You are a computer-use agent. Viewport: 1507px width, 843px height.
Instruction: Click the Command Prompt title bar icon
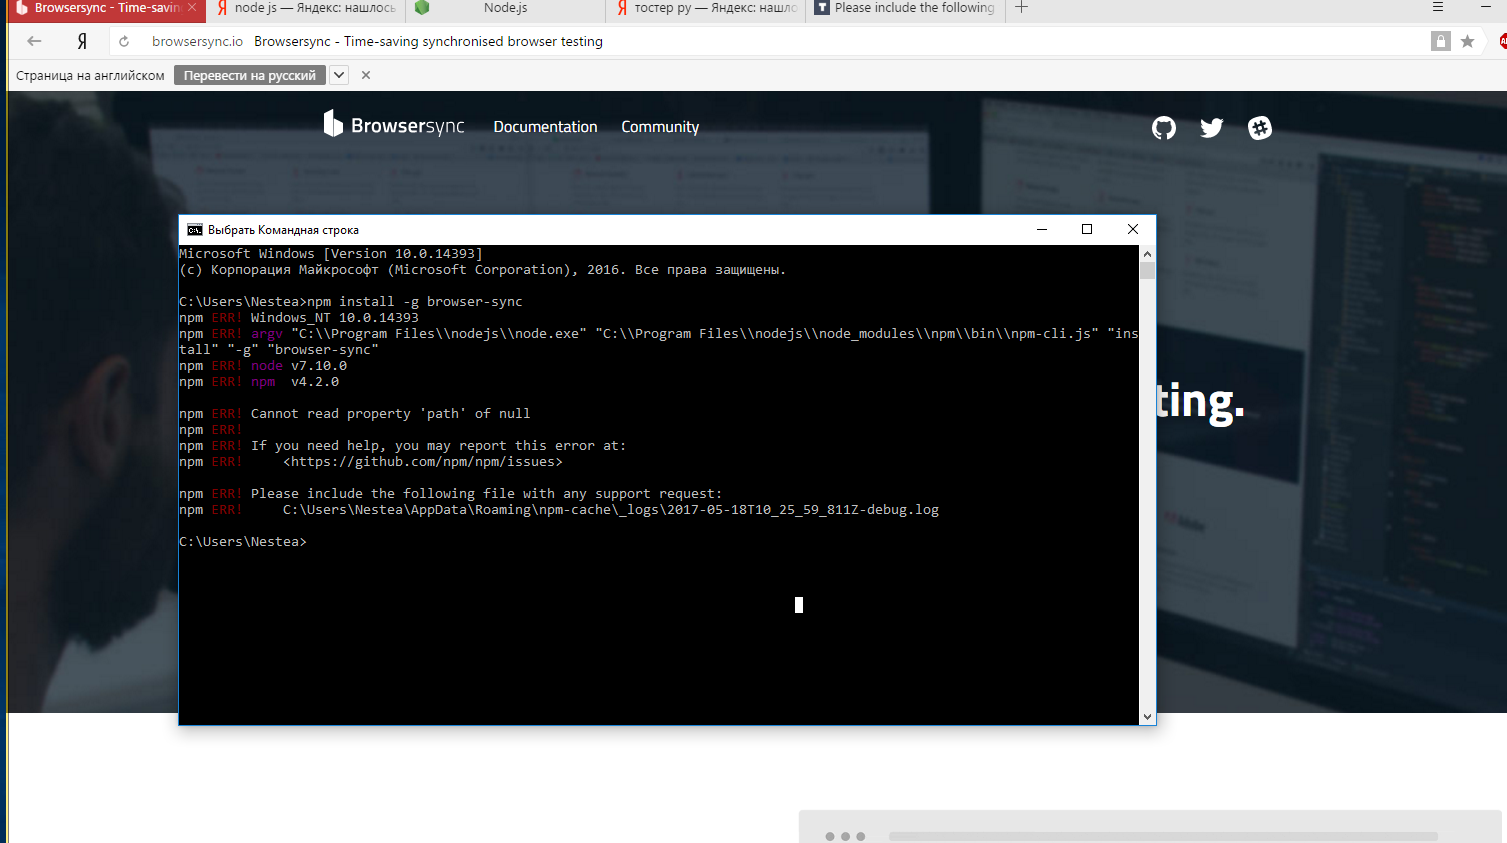coord(194,230)
